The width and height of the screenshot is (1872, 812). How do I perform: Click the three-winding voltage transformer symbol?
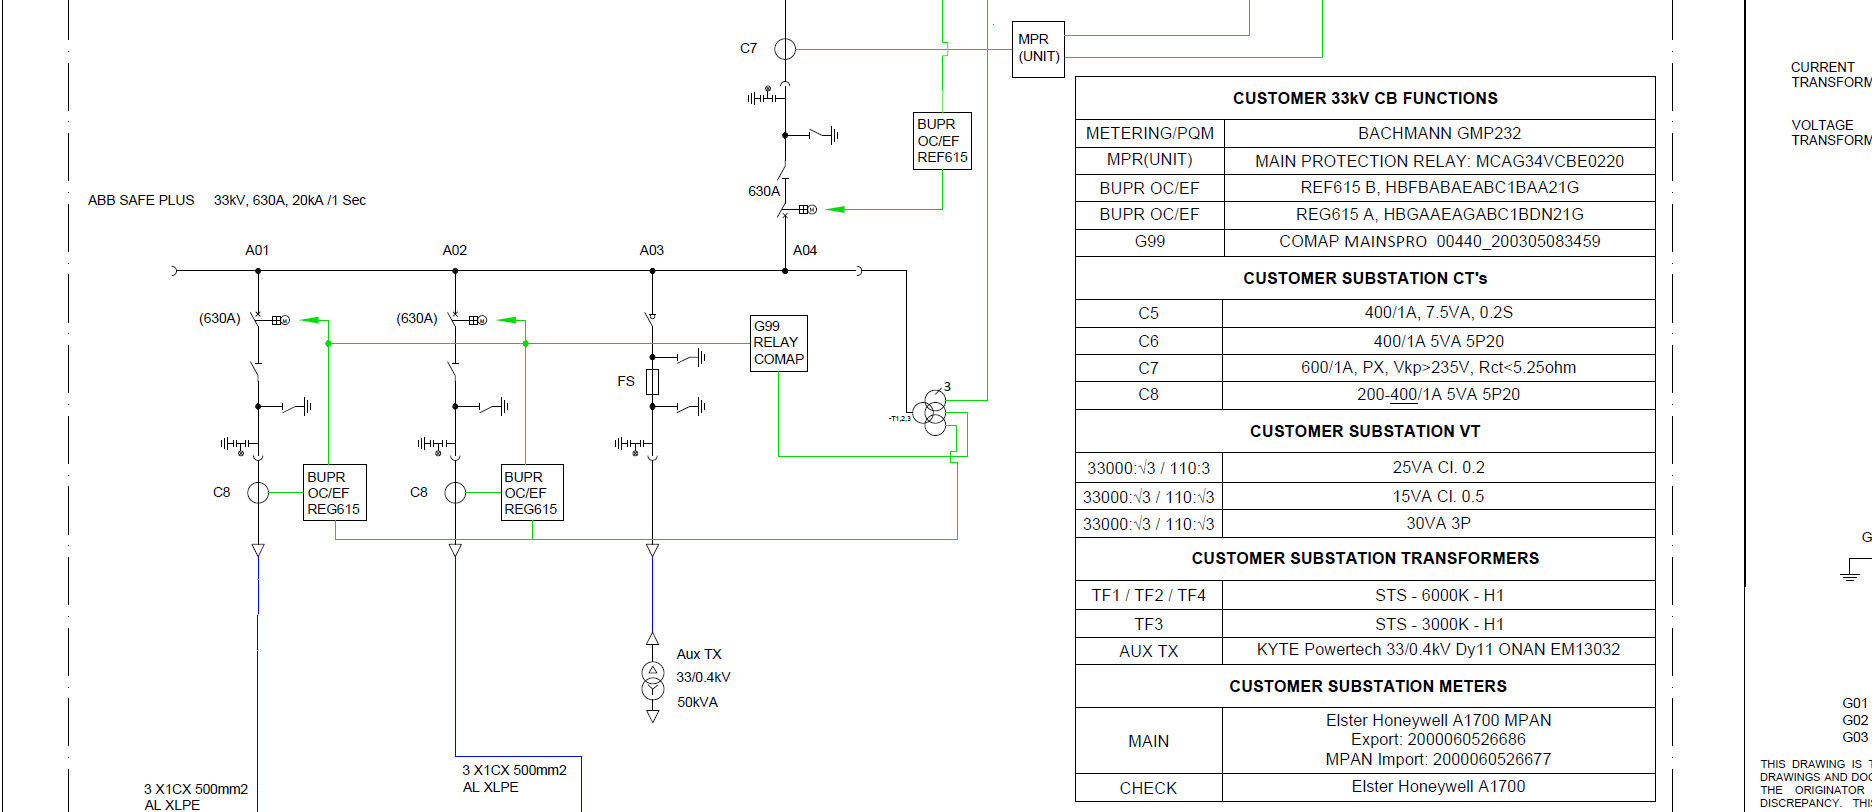[935, 412]
